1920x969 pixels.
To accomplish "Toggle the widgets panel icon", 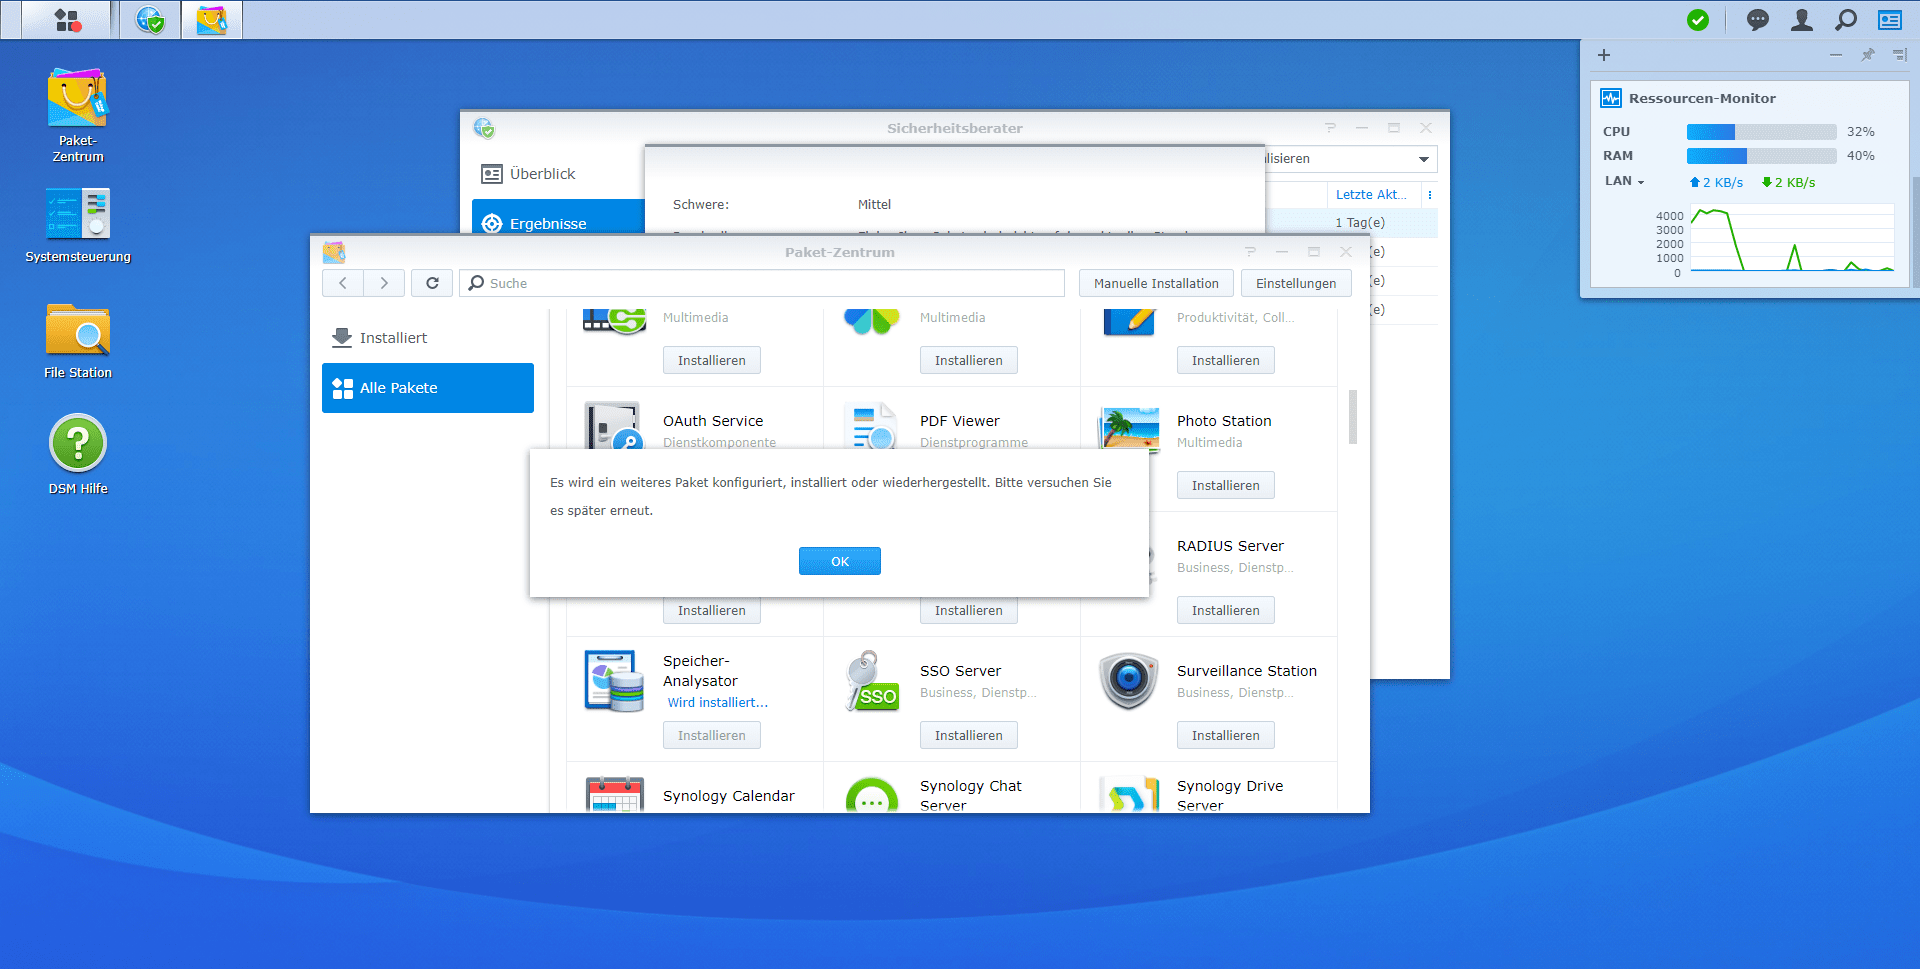I will 1890,20.
